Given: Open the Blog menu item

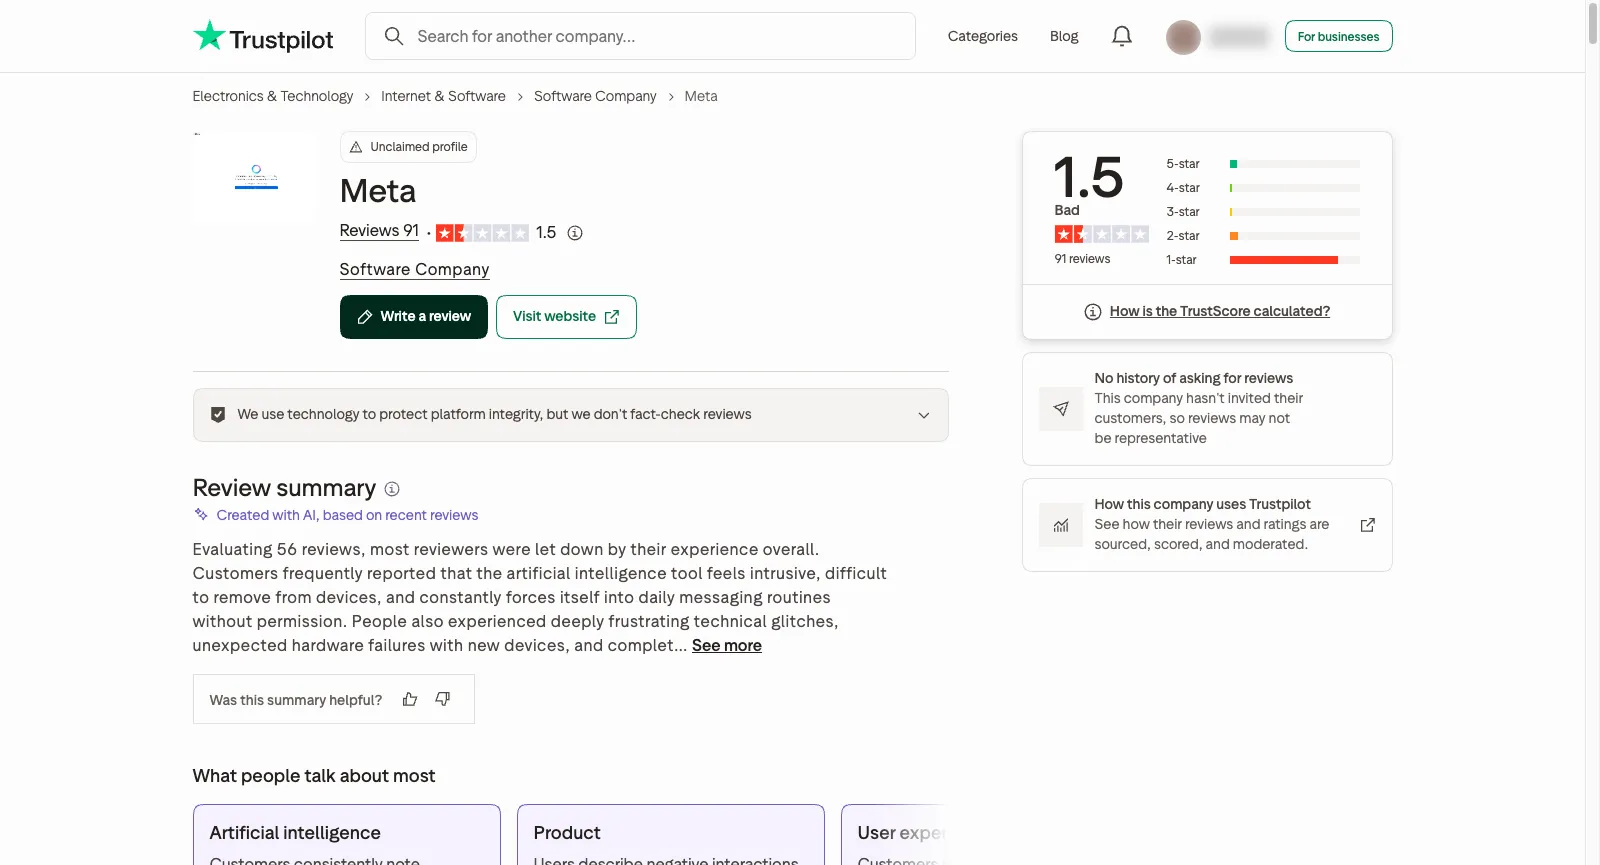Looking at the screenshot, I should click(1064, 36).
